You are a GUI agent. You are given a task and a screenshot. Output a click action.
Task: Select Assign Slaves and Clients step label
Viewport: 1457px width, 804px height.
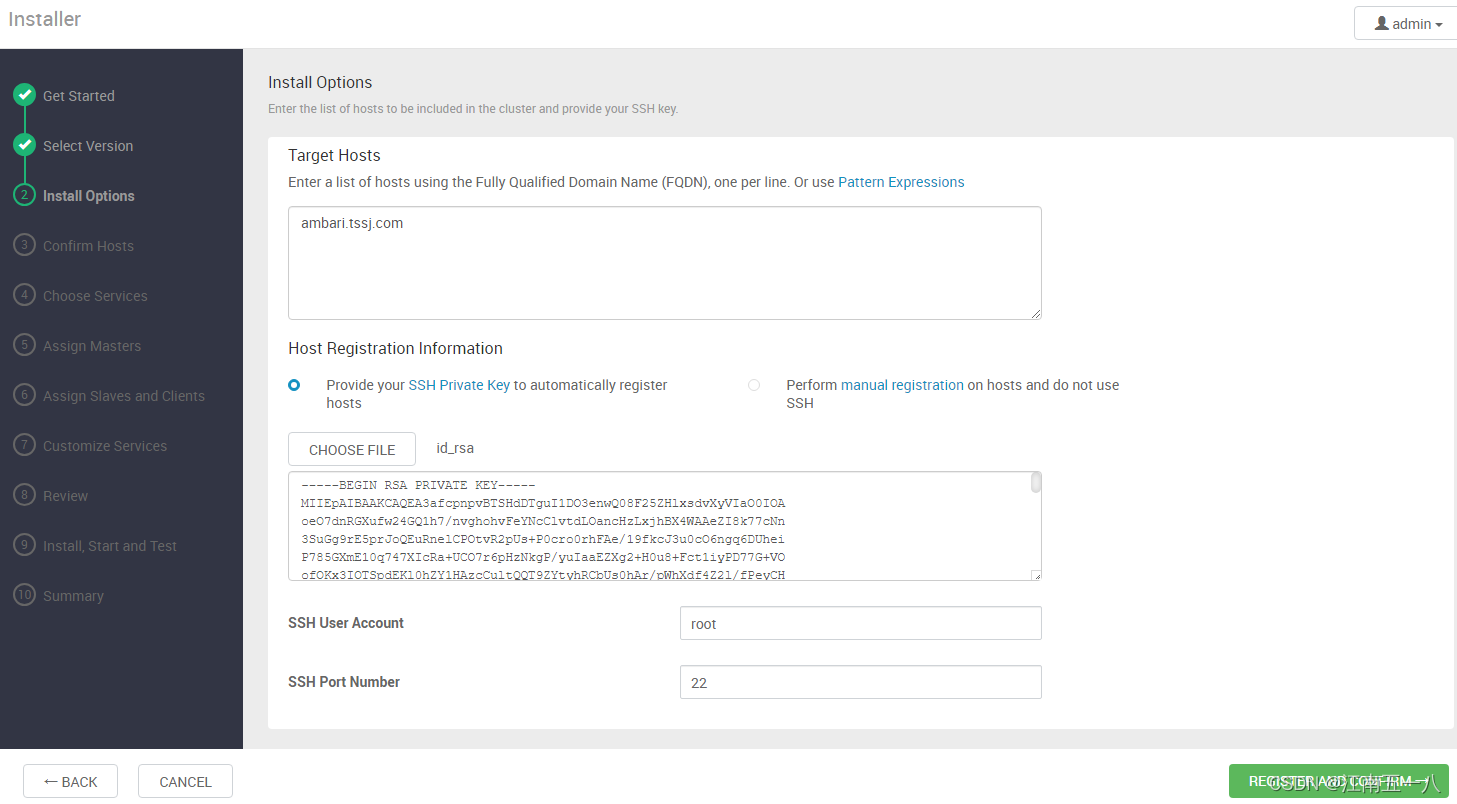(x=124, y=396)
